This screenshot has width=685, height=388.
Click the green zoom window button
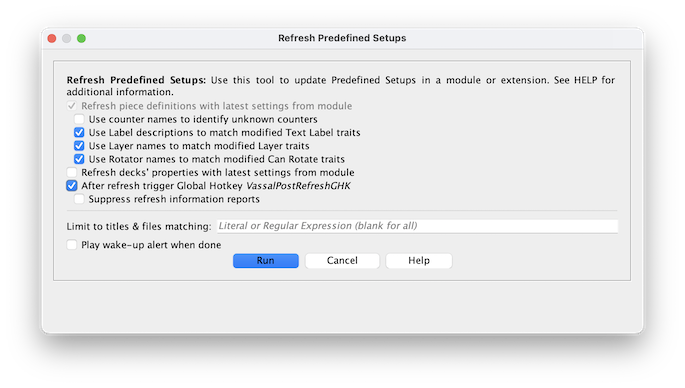tap(81, 38)
